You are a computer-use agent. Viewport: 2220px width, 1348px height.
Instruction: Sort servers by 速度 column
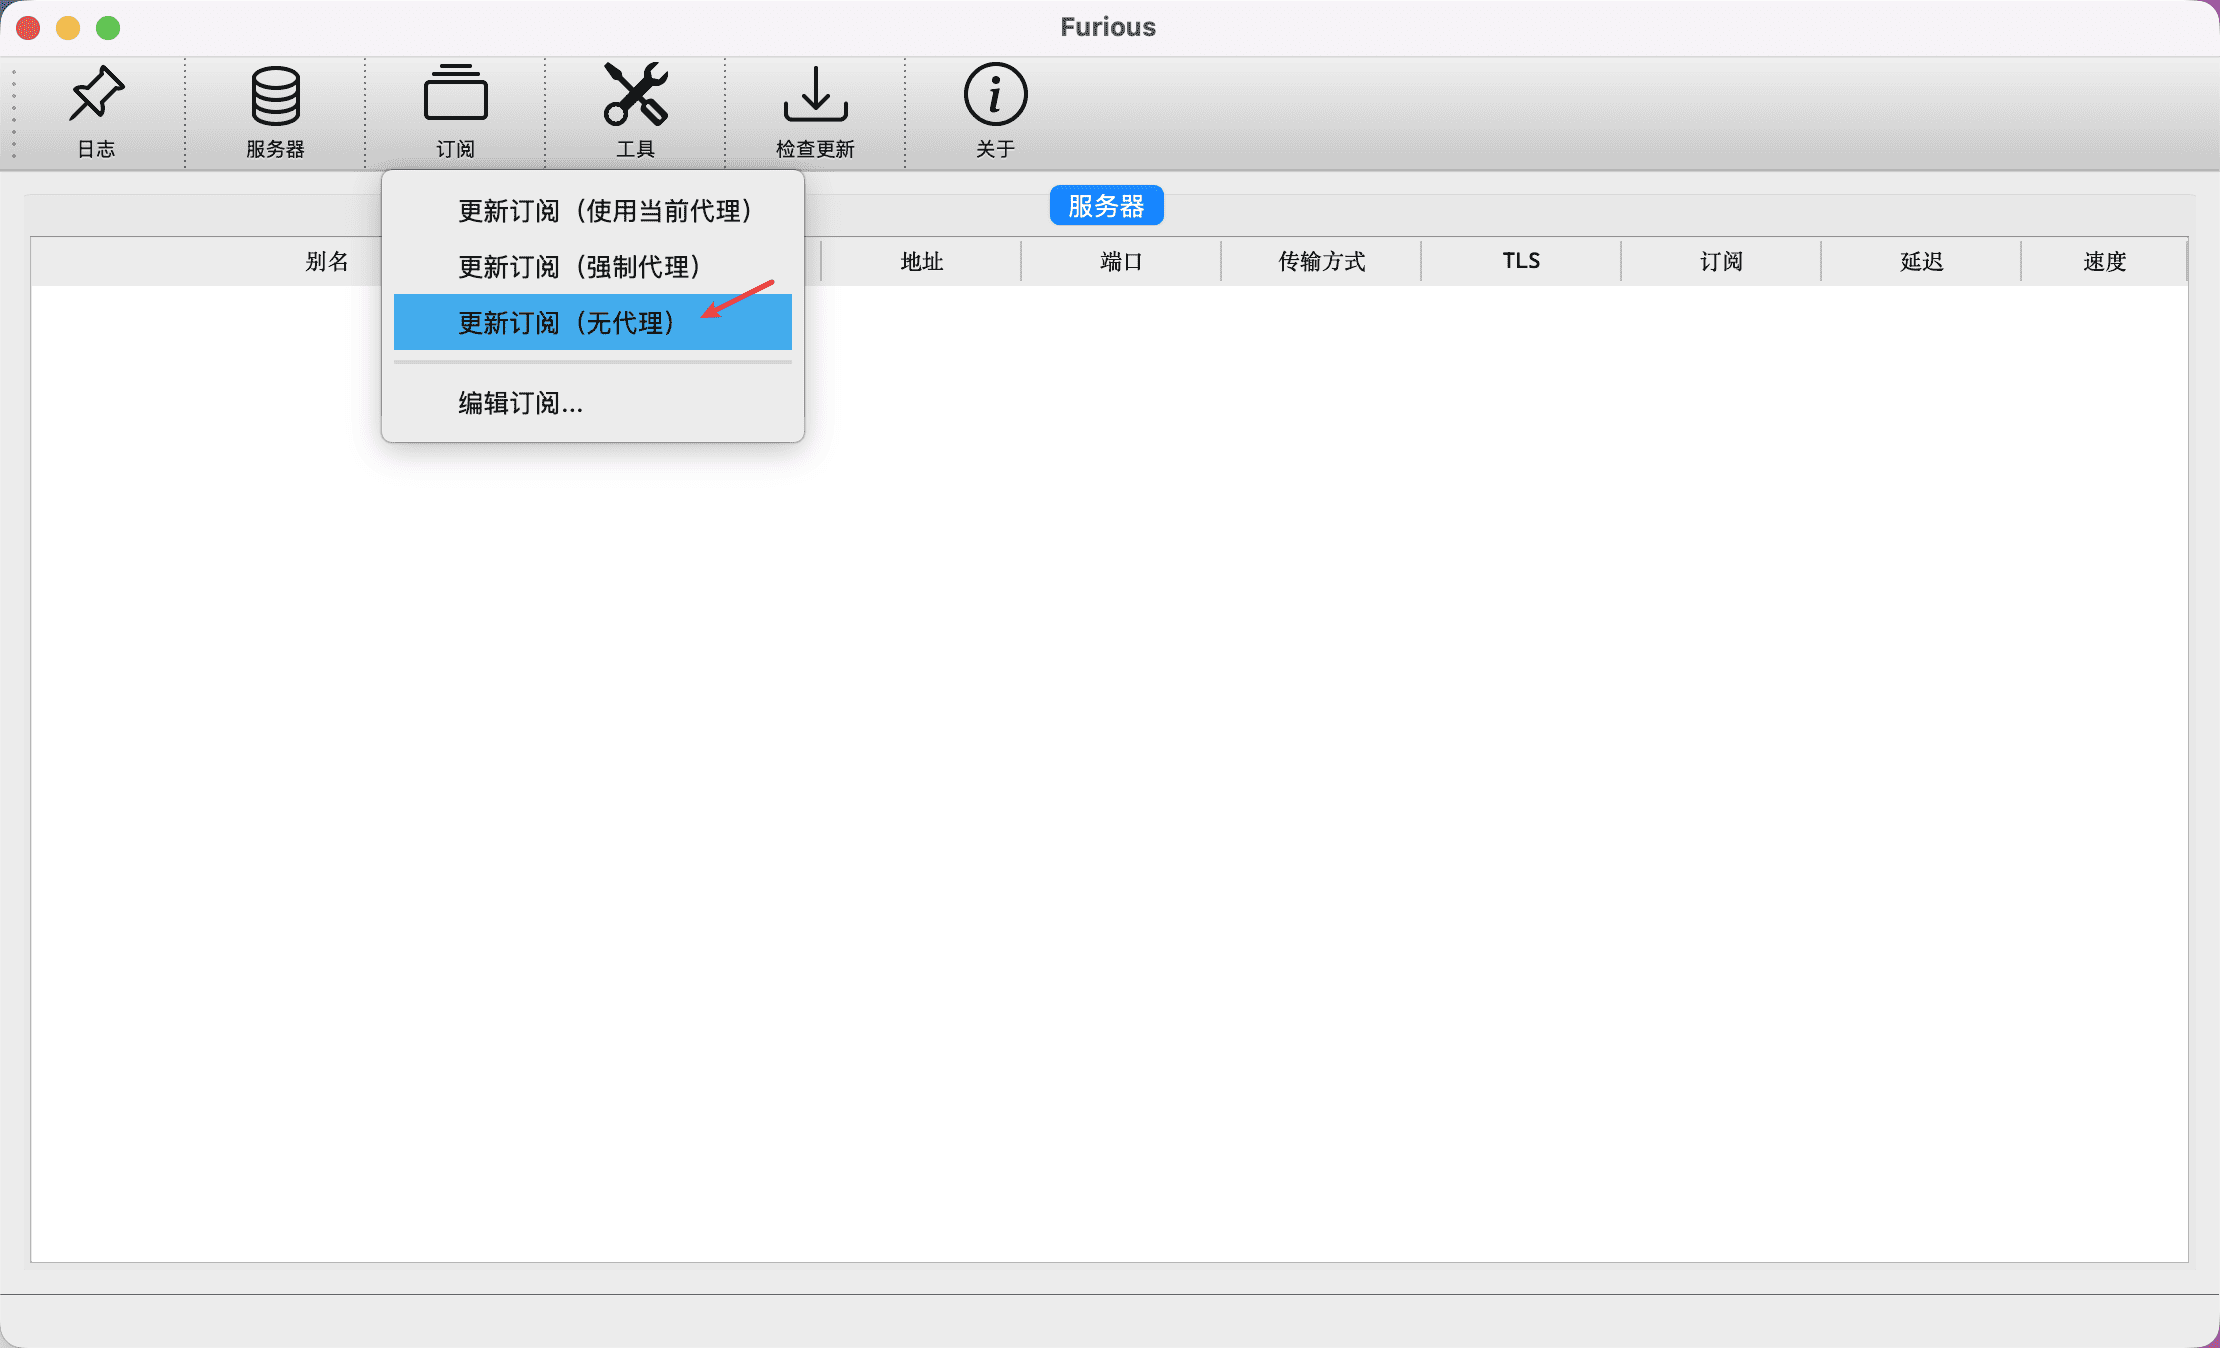point(2104,262)
